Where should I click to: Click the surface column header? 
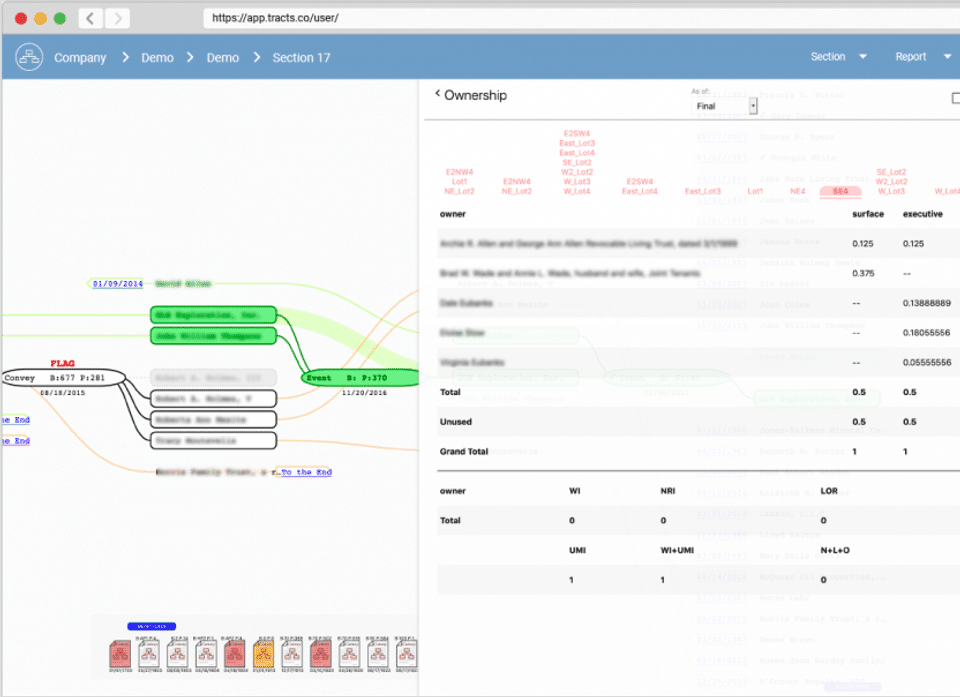click(868, 214)
